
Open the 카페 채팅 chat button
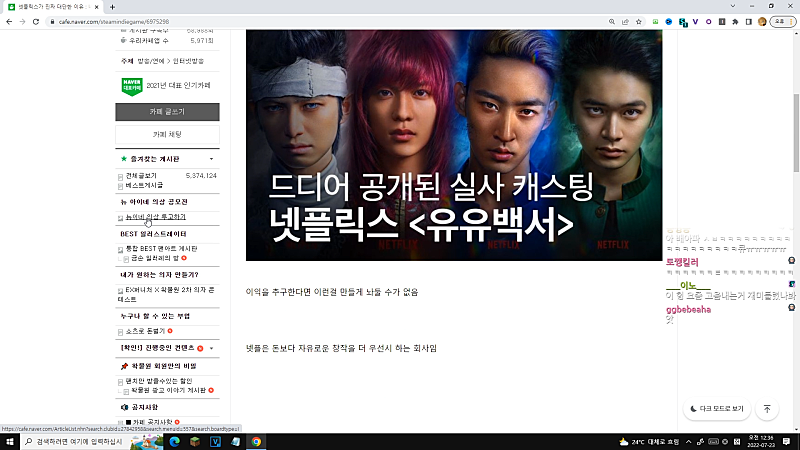pyautogui.click(x=167, y=135)
